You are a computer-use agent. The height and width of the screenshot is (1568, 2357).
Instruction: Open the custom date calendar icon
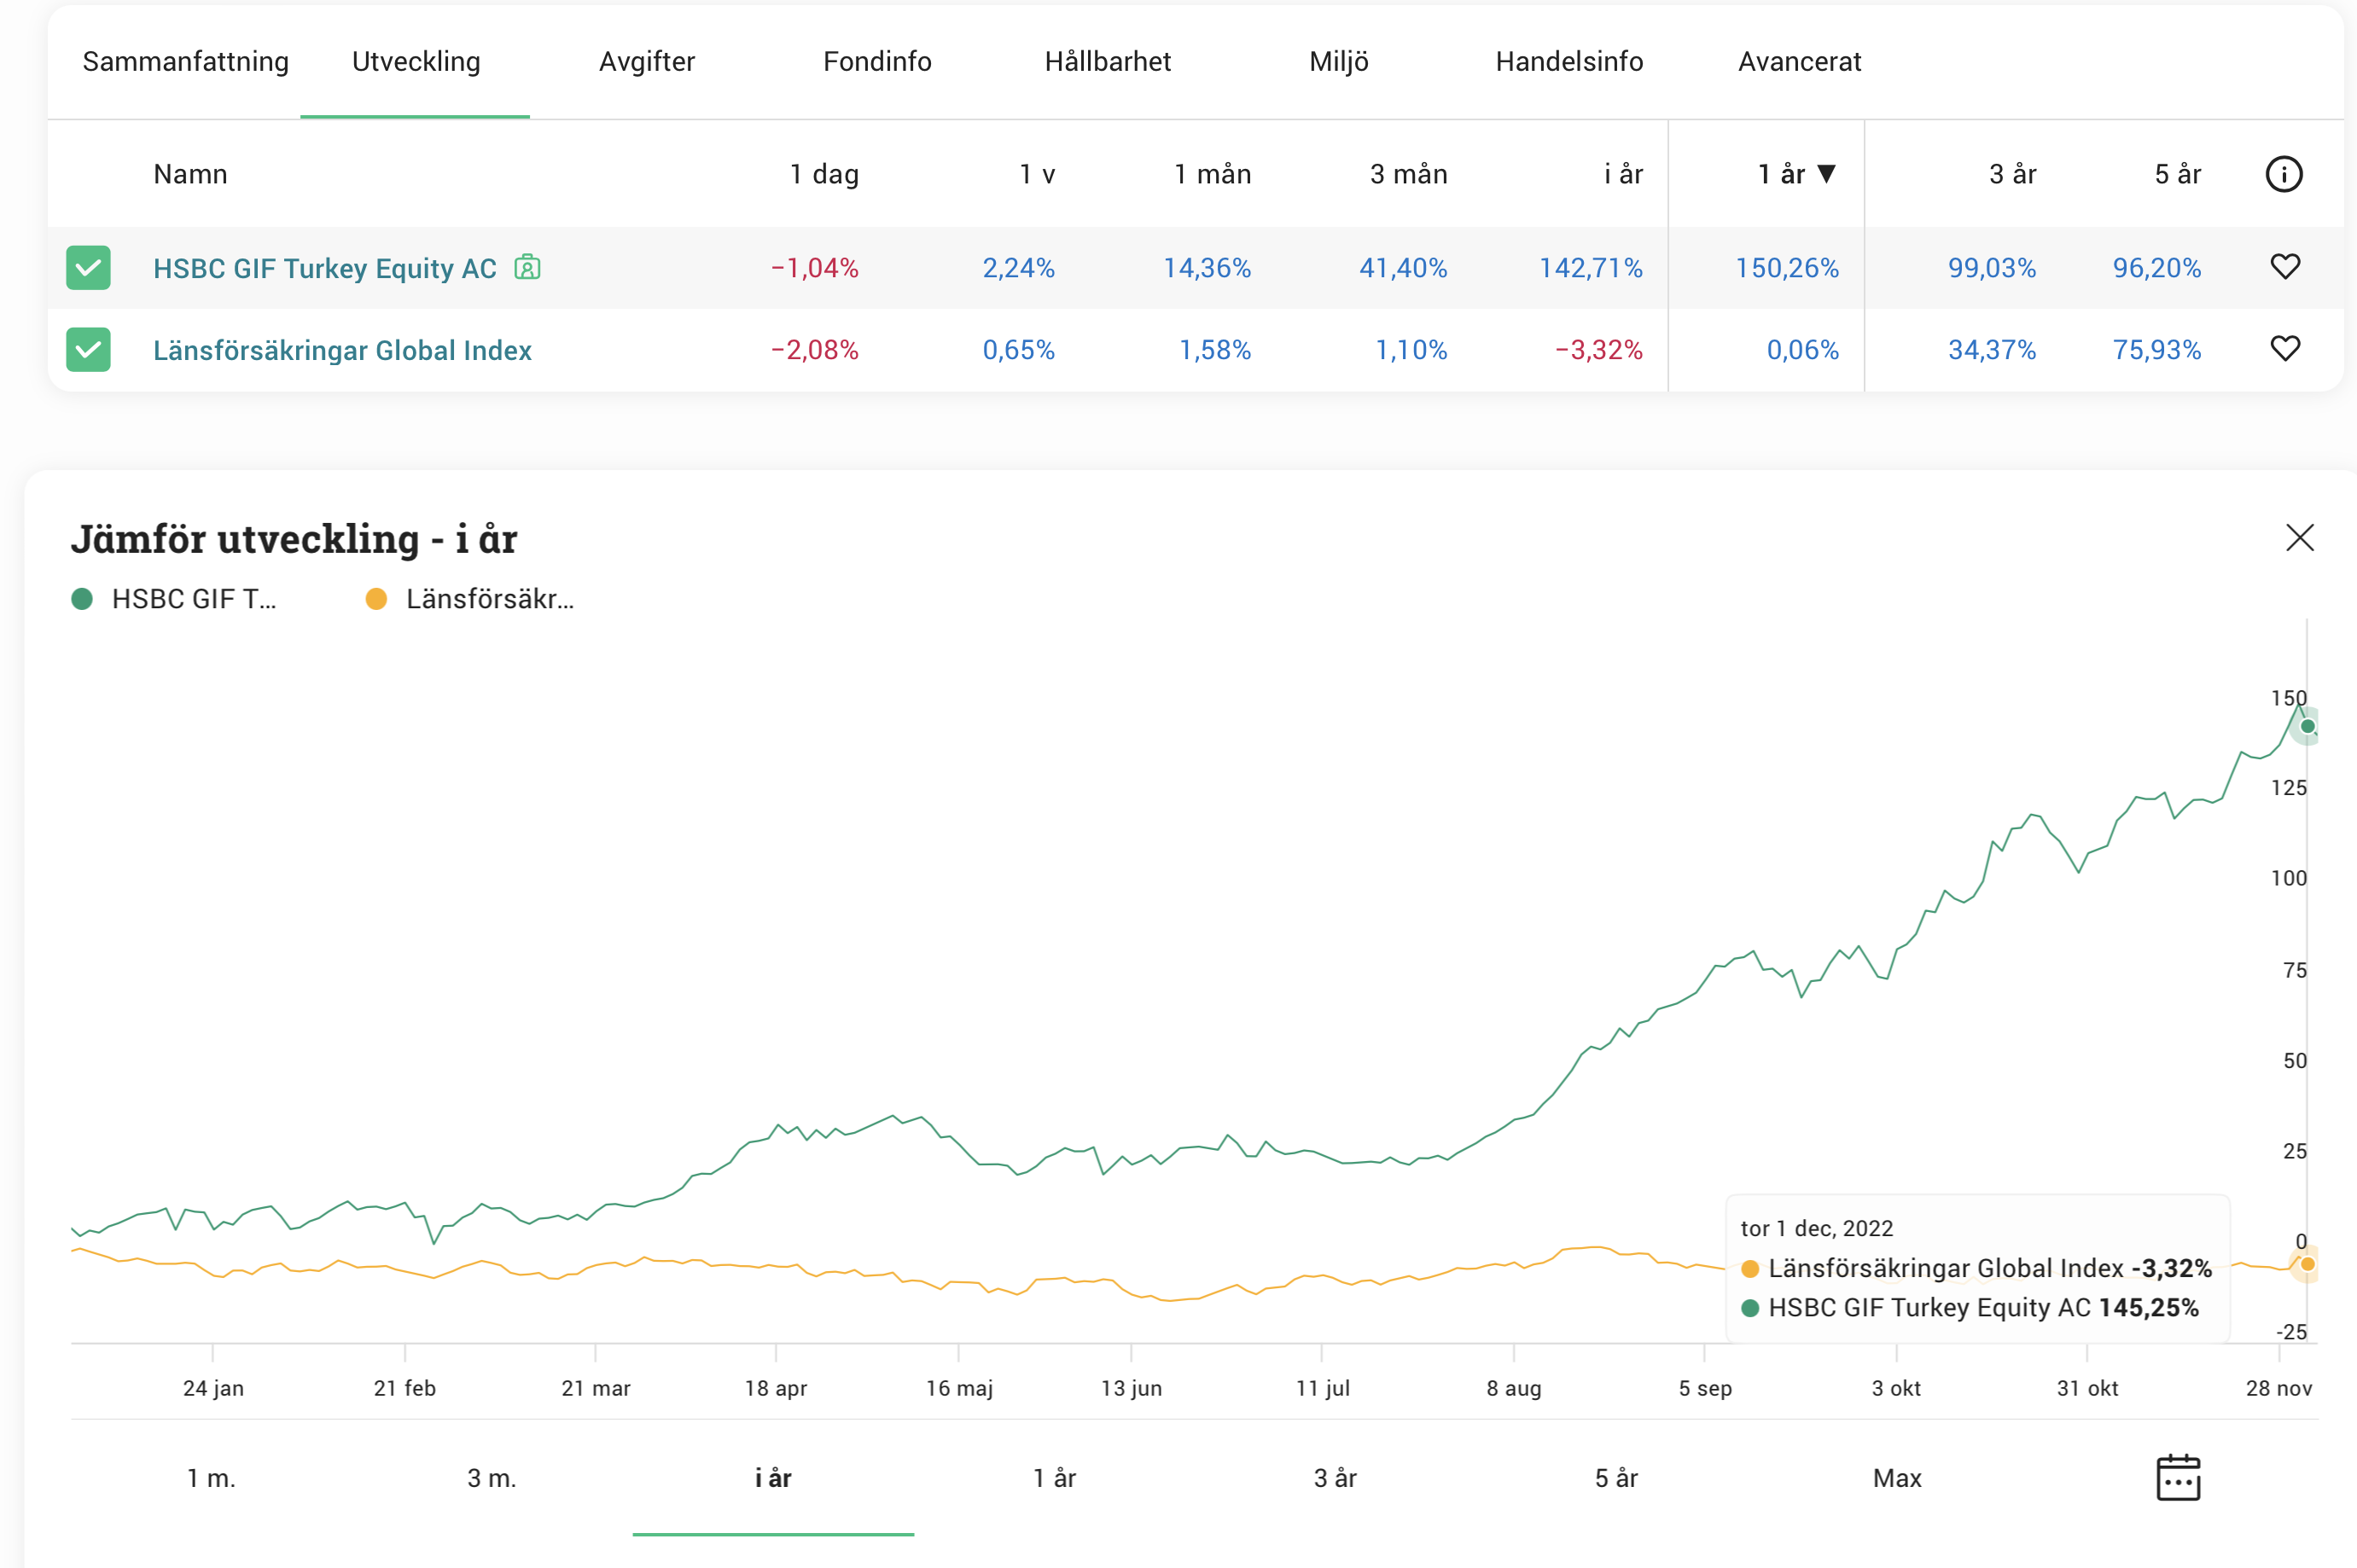pos(2178,1477)
